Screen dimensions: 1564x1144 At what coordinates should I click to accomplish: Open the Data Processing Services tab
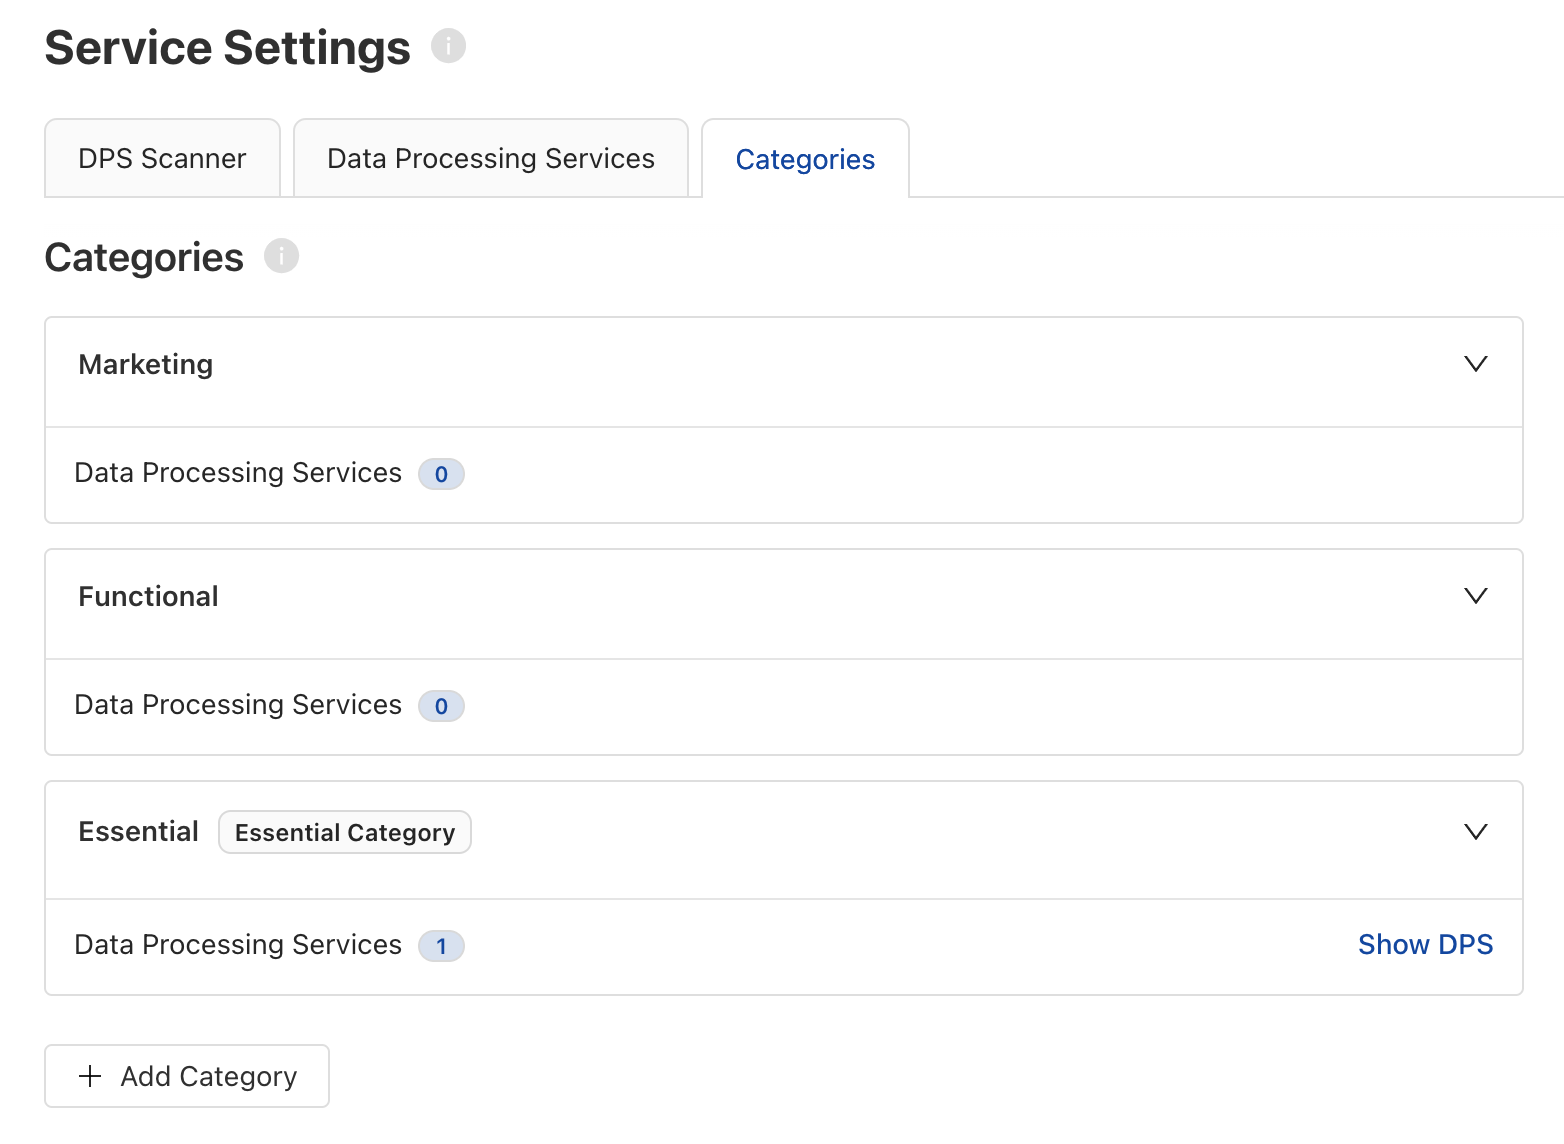(x=489, y=157)
